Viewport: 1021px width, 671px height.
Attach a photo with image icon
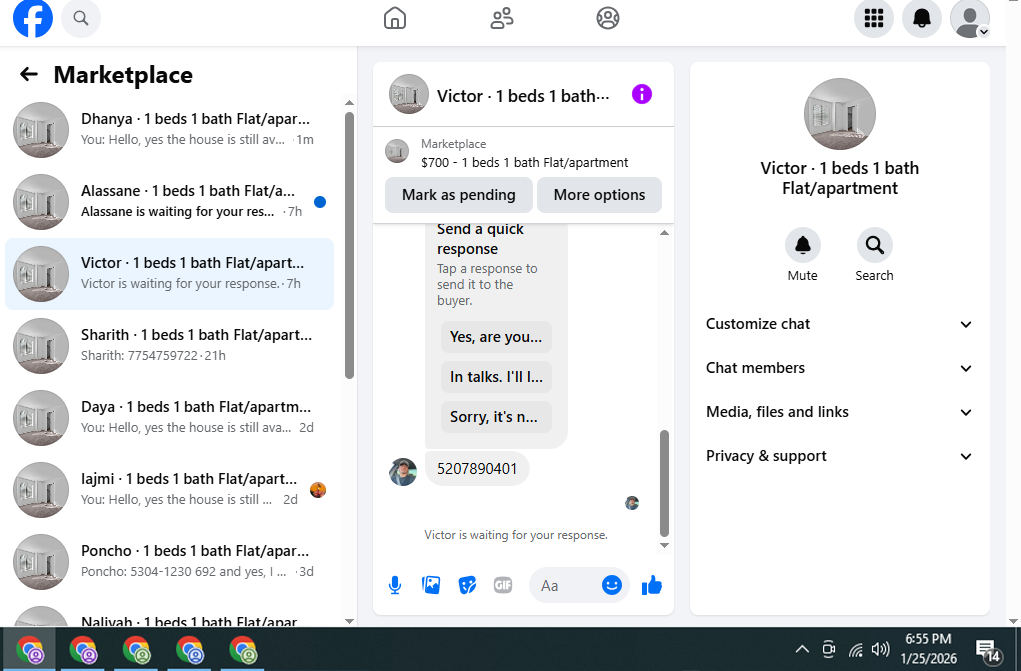click(431, 585)
